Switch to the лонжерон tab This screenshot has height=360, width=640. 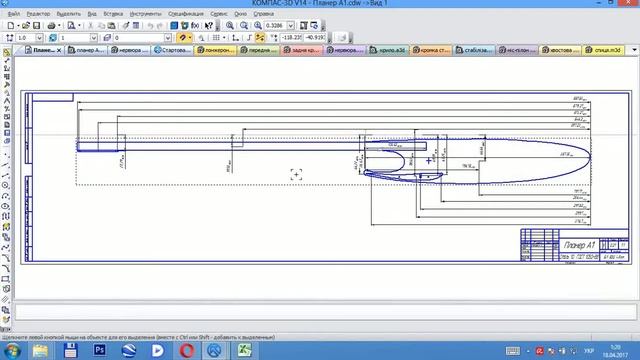pos(216,50)
